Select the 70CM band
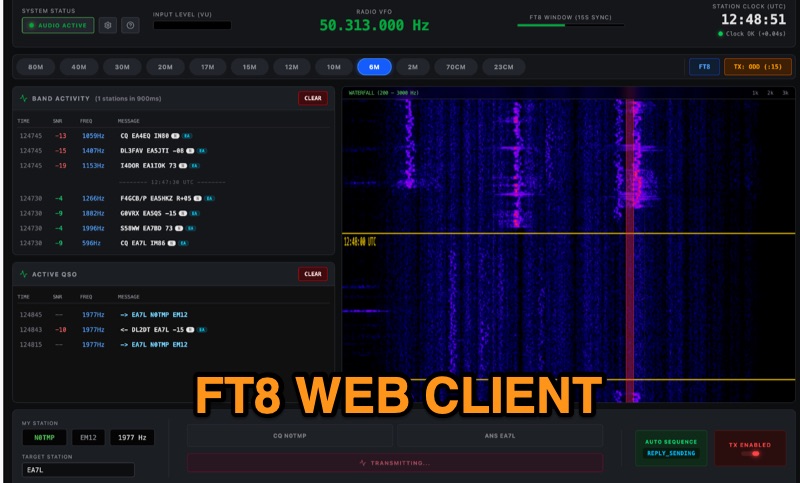This screenshot has width=800, height=483. pyautogui.click(x=456, y=67)
